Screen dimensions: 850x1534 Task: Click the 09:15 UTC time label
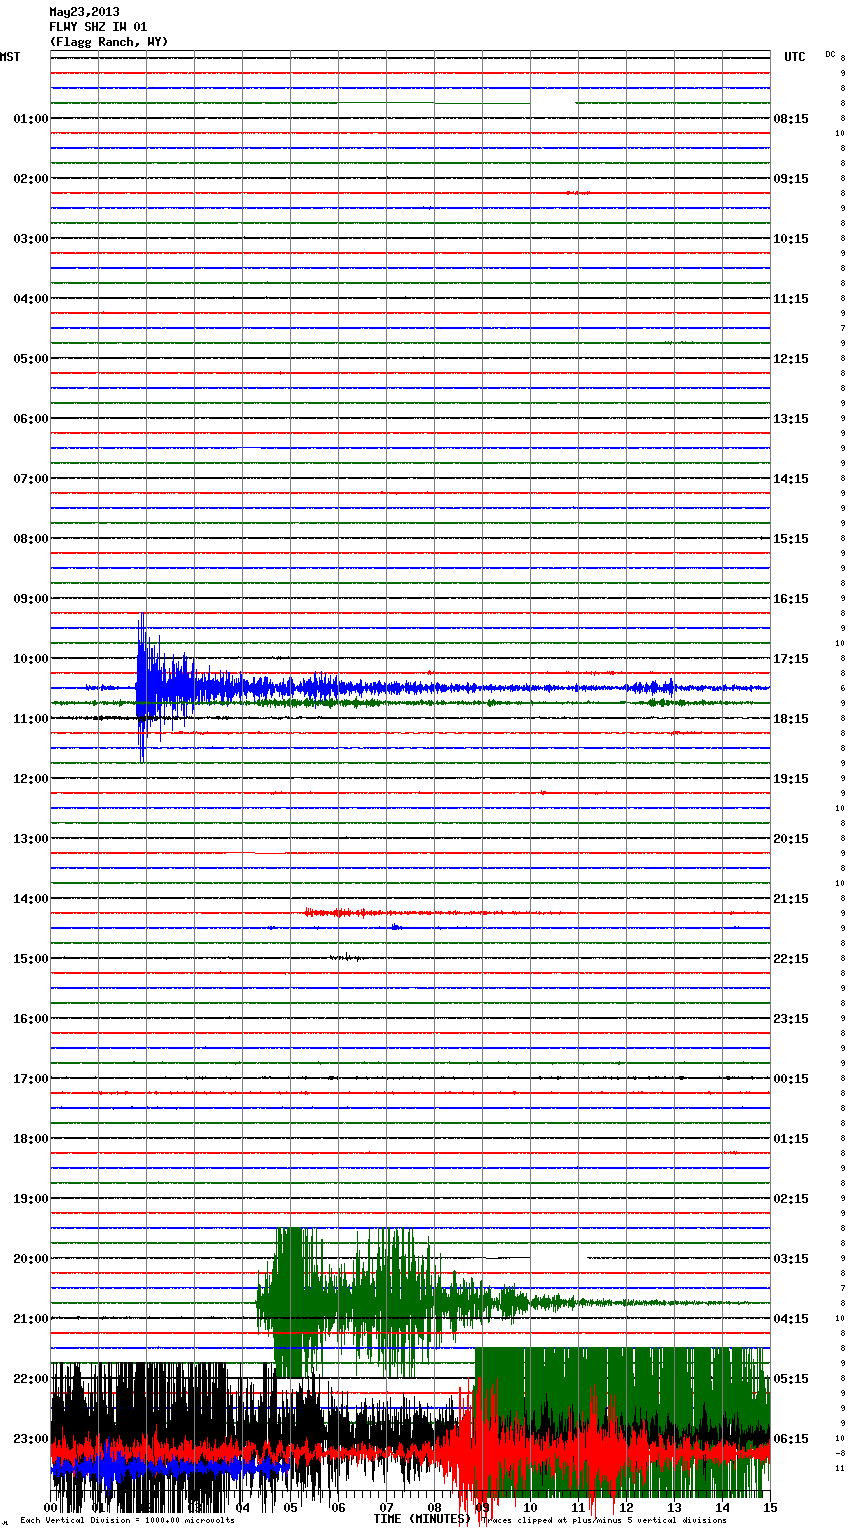pyautogui.click(x=791, y=179)
